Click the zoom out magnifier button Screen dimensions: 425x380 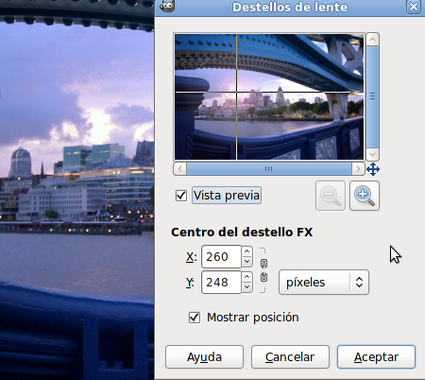pyautogui.click(x=330, y=196)
